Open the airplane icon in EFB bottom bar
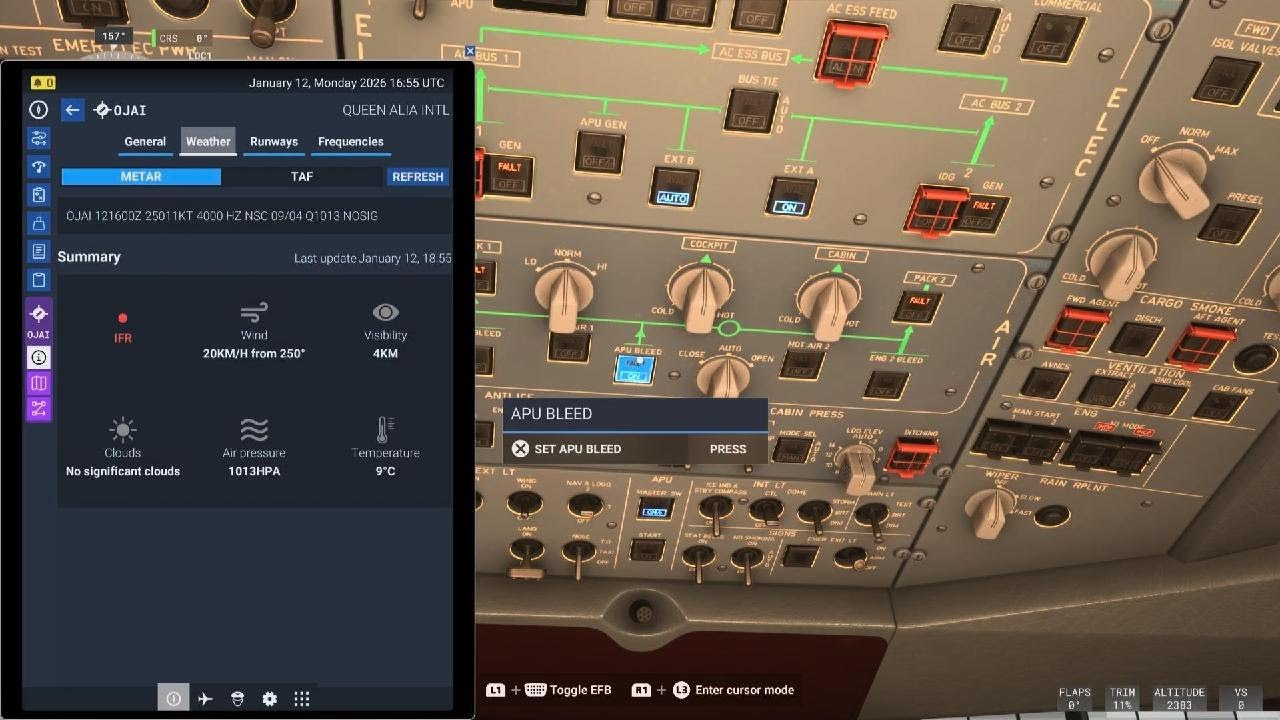 click(205, 699)
